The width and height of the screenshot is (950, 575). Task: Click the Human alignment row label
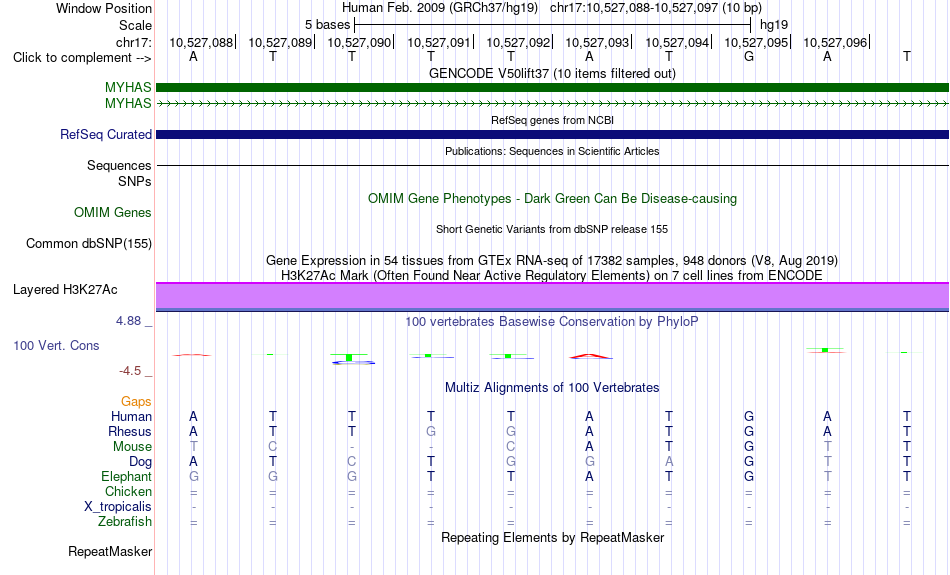[131, 416]
